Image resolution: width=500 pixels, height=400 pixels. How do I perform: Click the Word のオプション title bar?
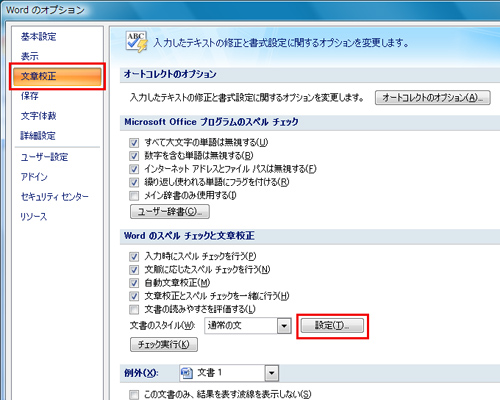pyautogui.click(x=250, y=10)
